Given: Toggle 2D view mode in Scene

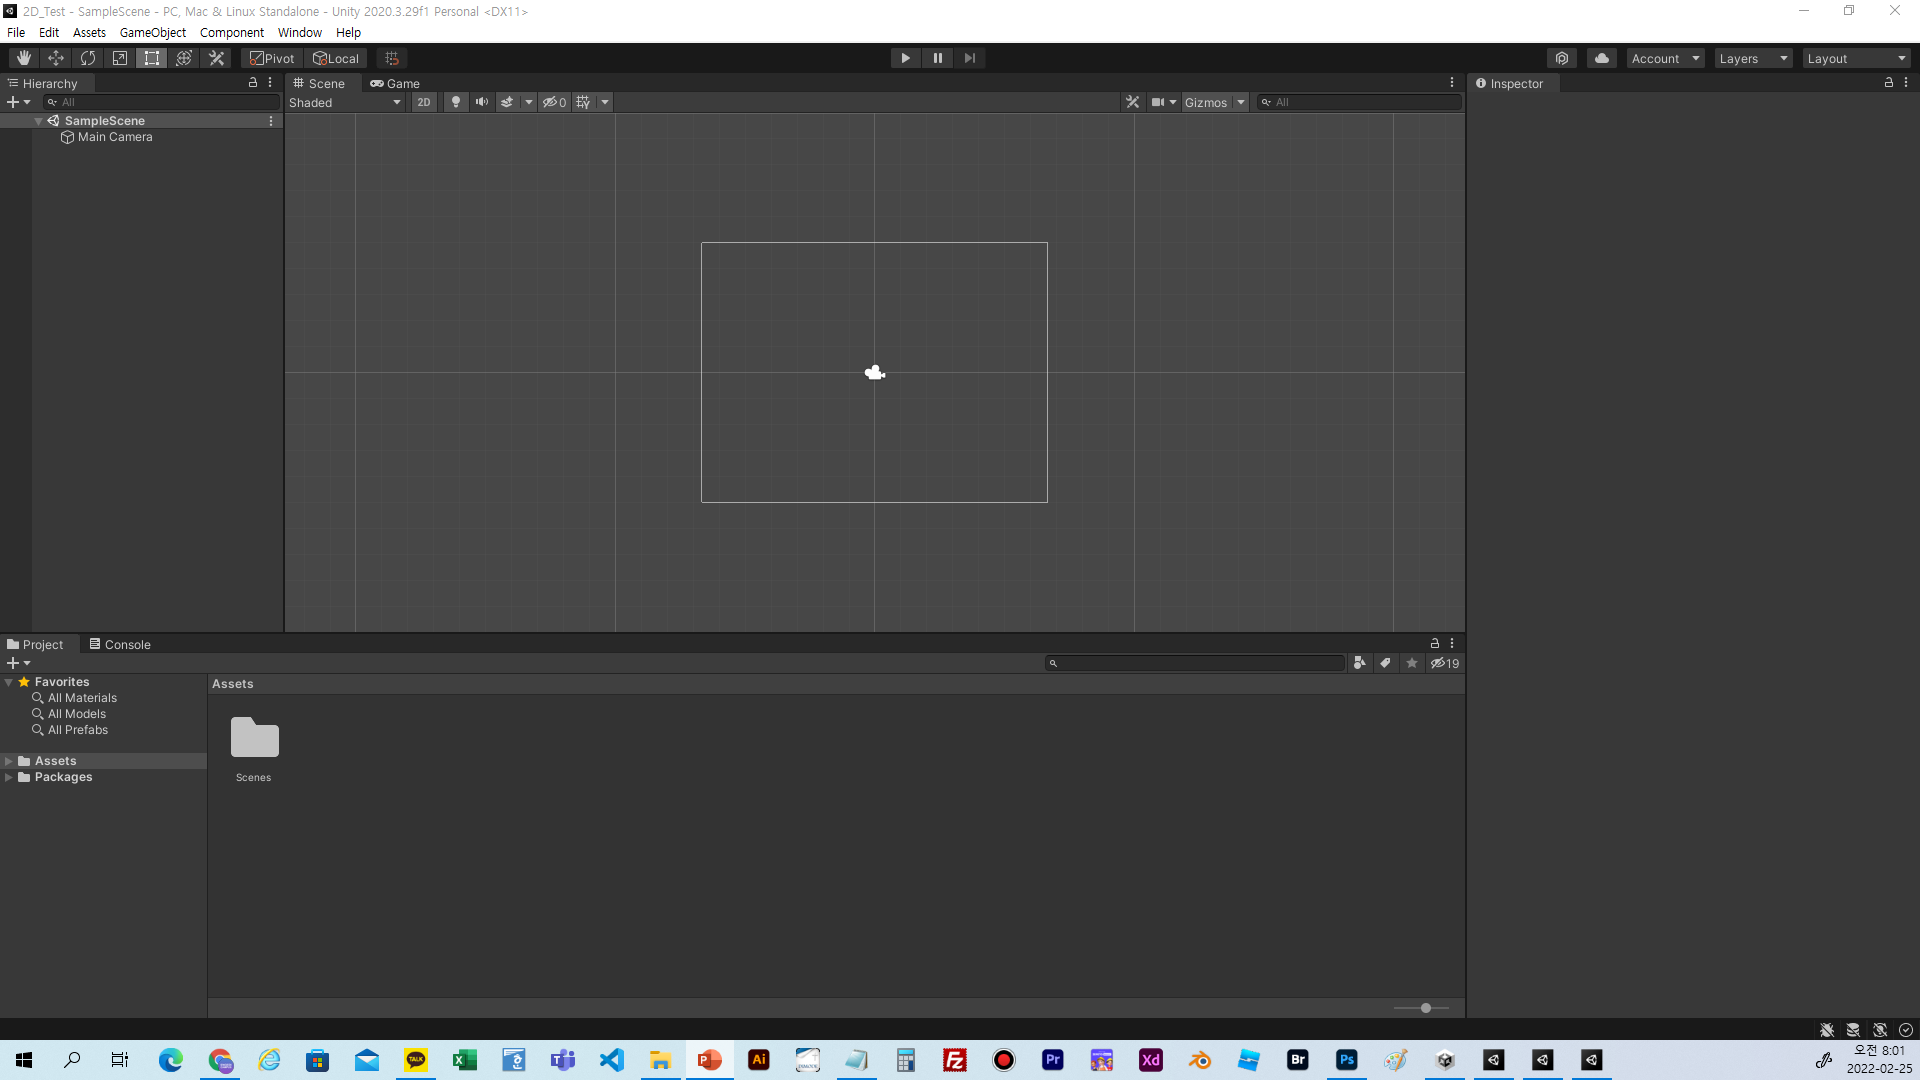Looking at the screenshot, I should pyautogui.click(x=424, y=102).
